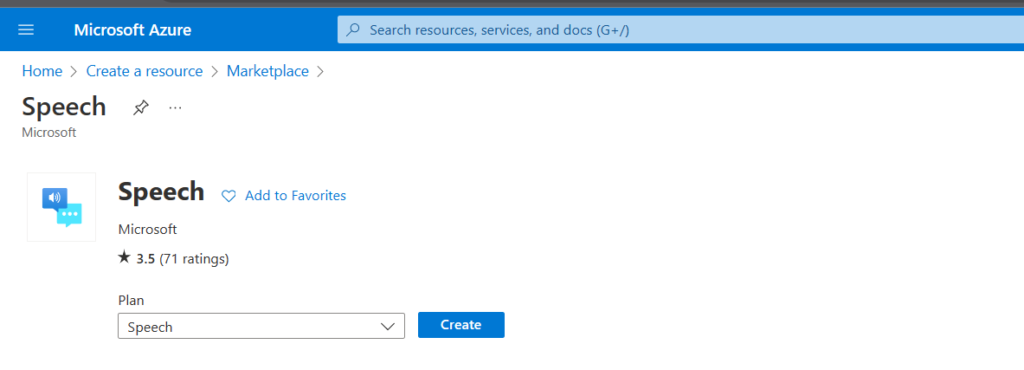Click the heart Add to Favorites icon

tap(229, 196)
